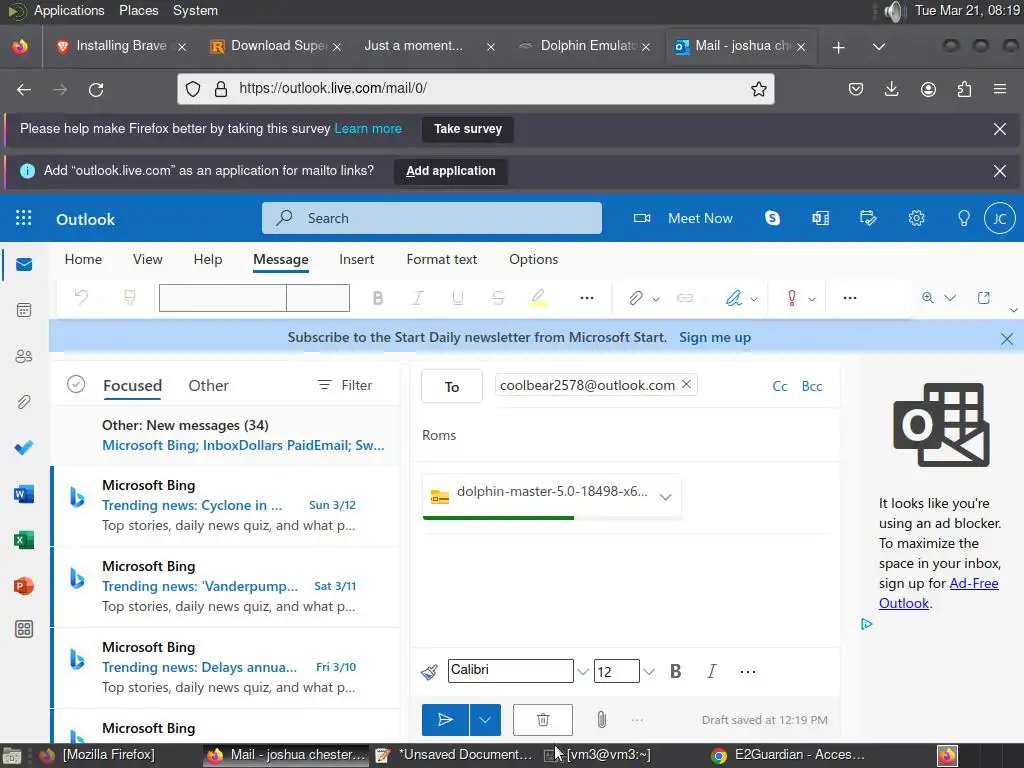
Task: Pop out the compose window
Action: (984, 298)
